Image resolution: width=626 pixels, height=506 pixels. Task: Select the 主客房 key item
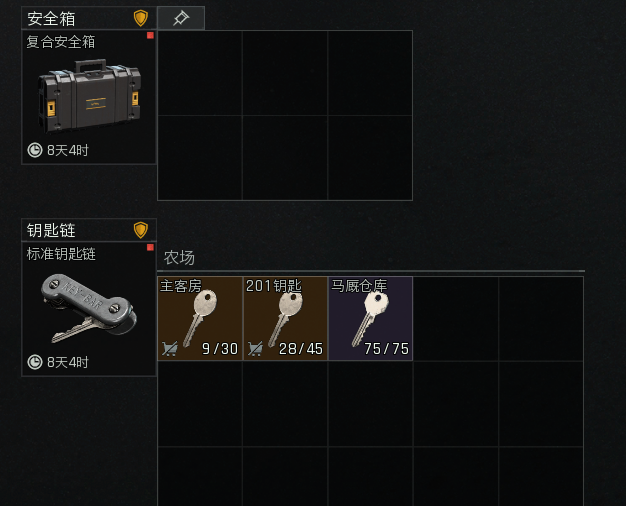click(x=200, y=318)
